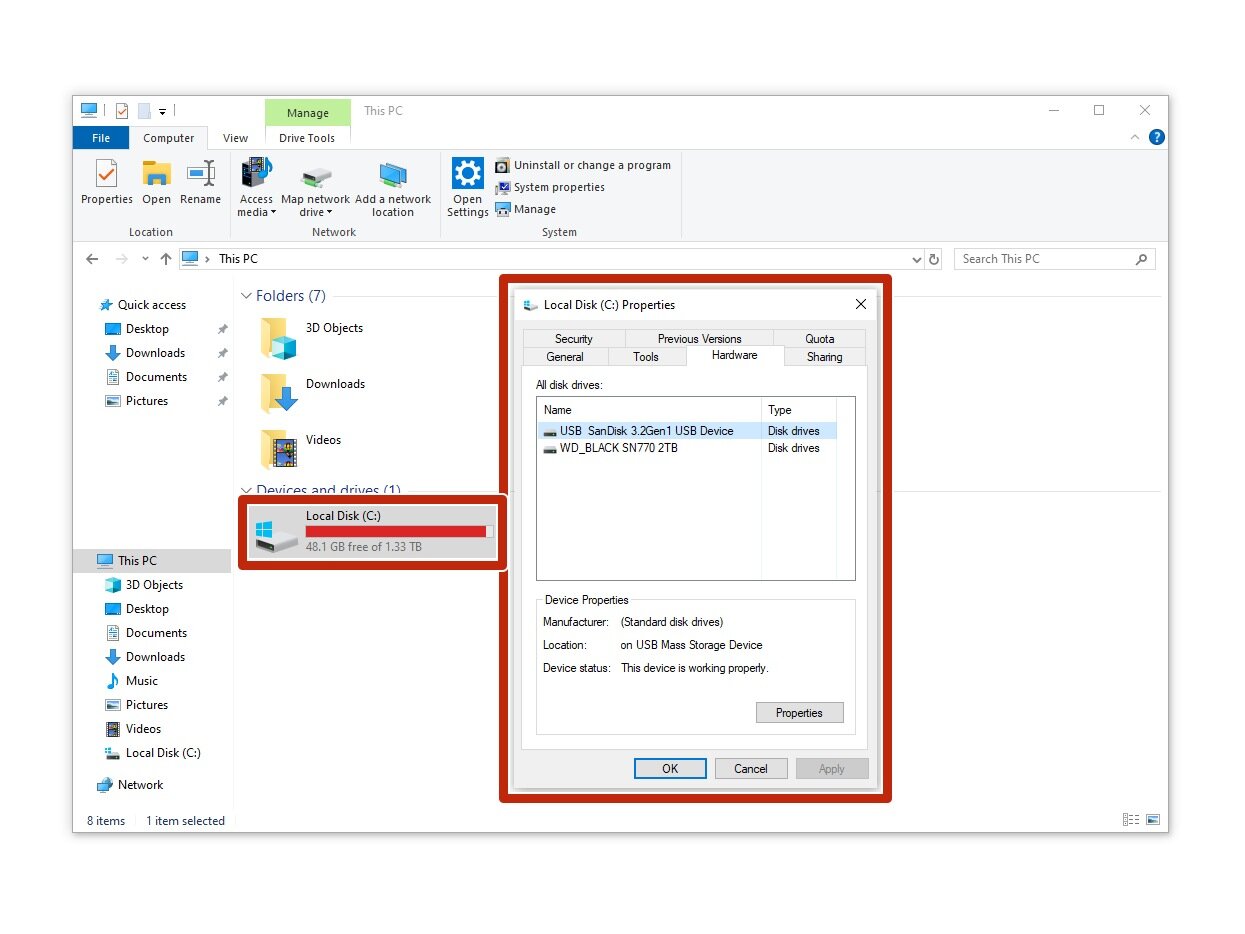Image resolution: width=1245 pixels, height=934 pixels.
Task: Expand the address bar history dropdown
Action: pyautogui.click(x=917, y=259)
